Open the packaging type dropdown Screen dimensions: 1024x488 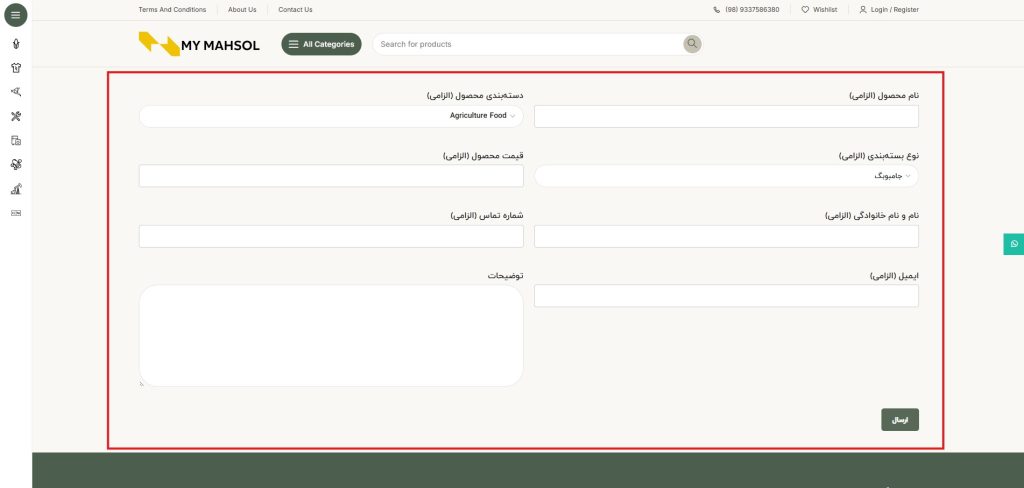[726, 176]
